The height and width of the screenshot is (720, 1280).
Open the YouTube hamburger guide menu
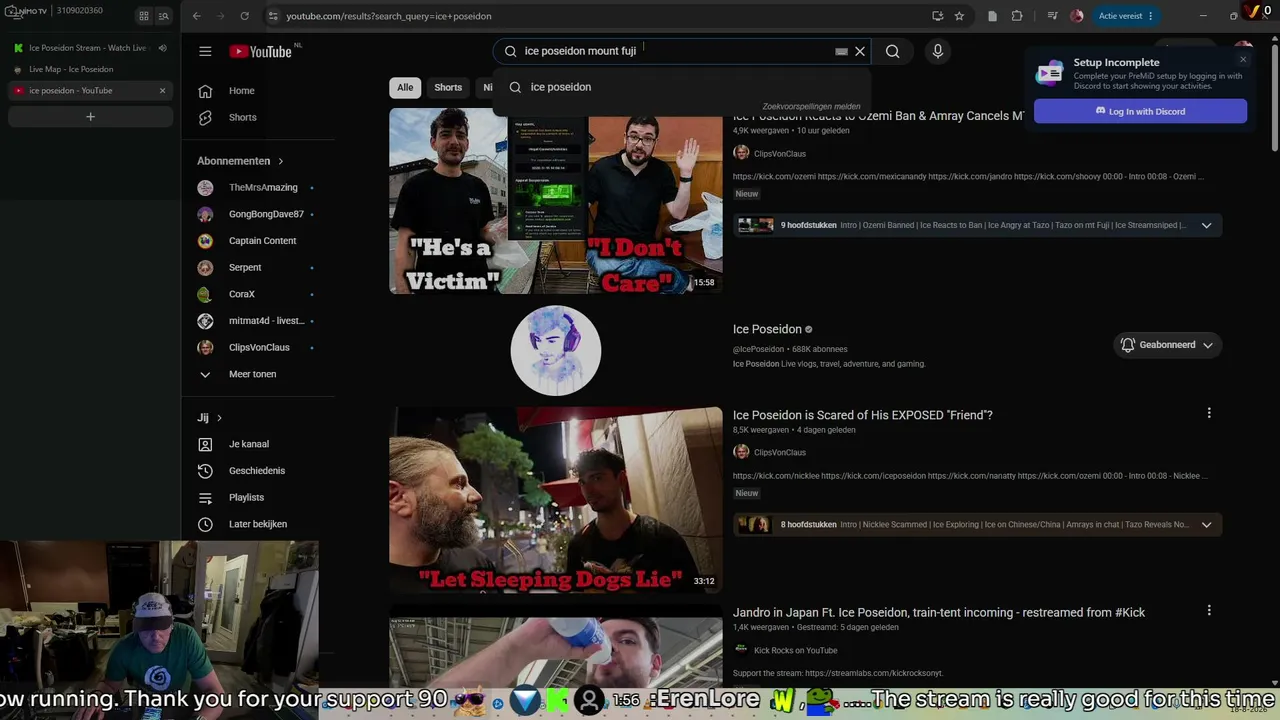pyautogui.click(x=205, y=51)
